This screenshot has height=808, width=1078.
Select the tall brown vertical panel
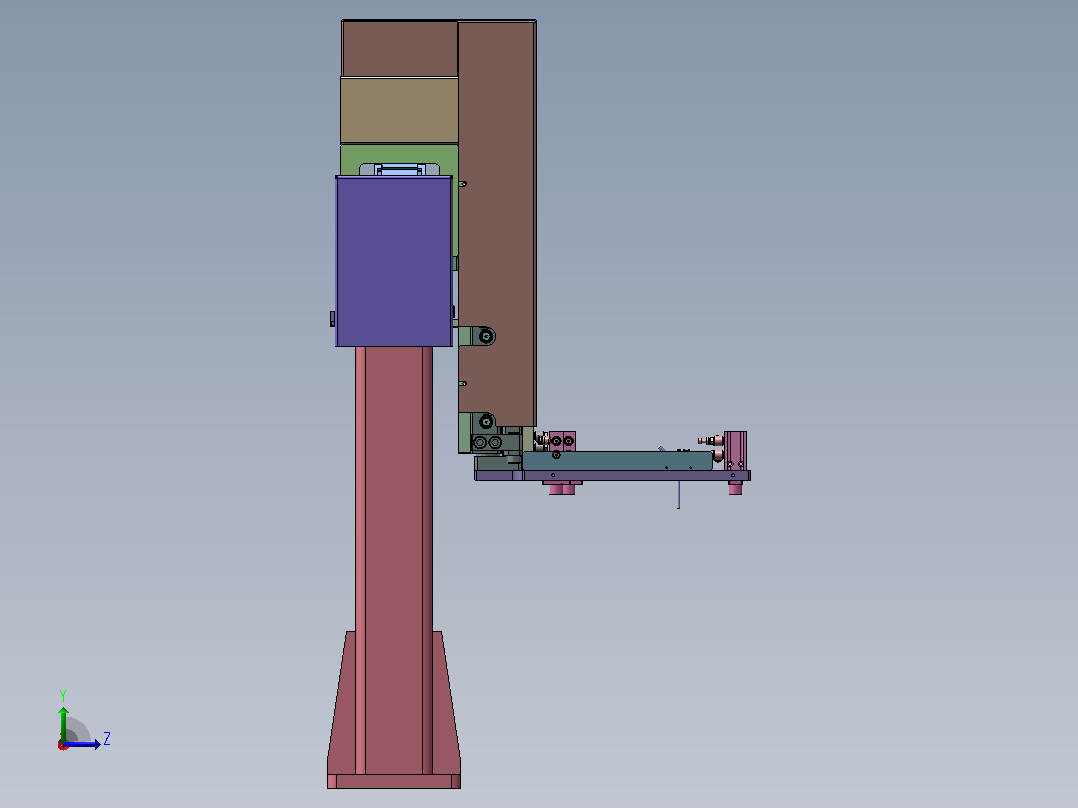[x=497, y=223]
